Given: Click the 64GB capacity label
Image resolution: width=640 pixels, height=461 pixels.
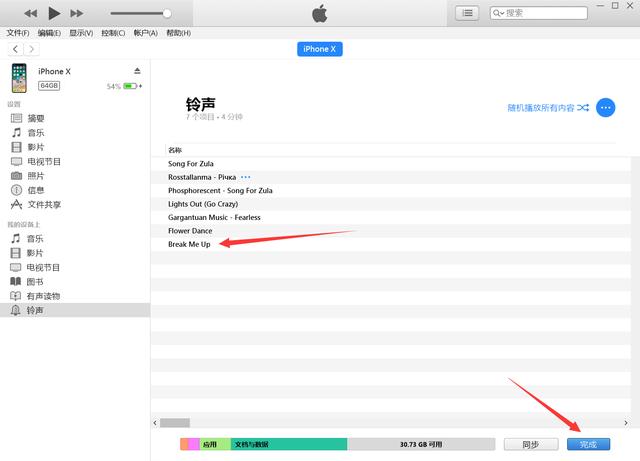Looking at the screenshot, I should [49, 86].
